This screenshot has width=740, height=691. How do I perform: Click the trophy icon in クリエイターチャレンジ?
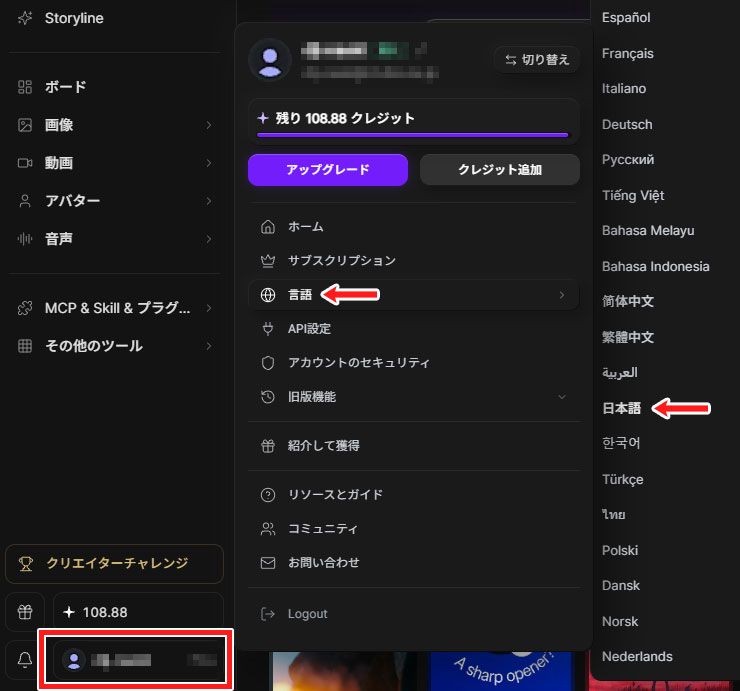point(25,564)
